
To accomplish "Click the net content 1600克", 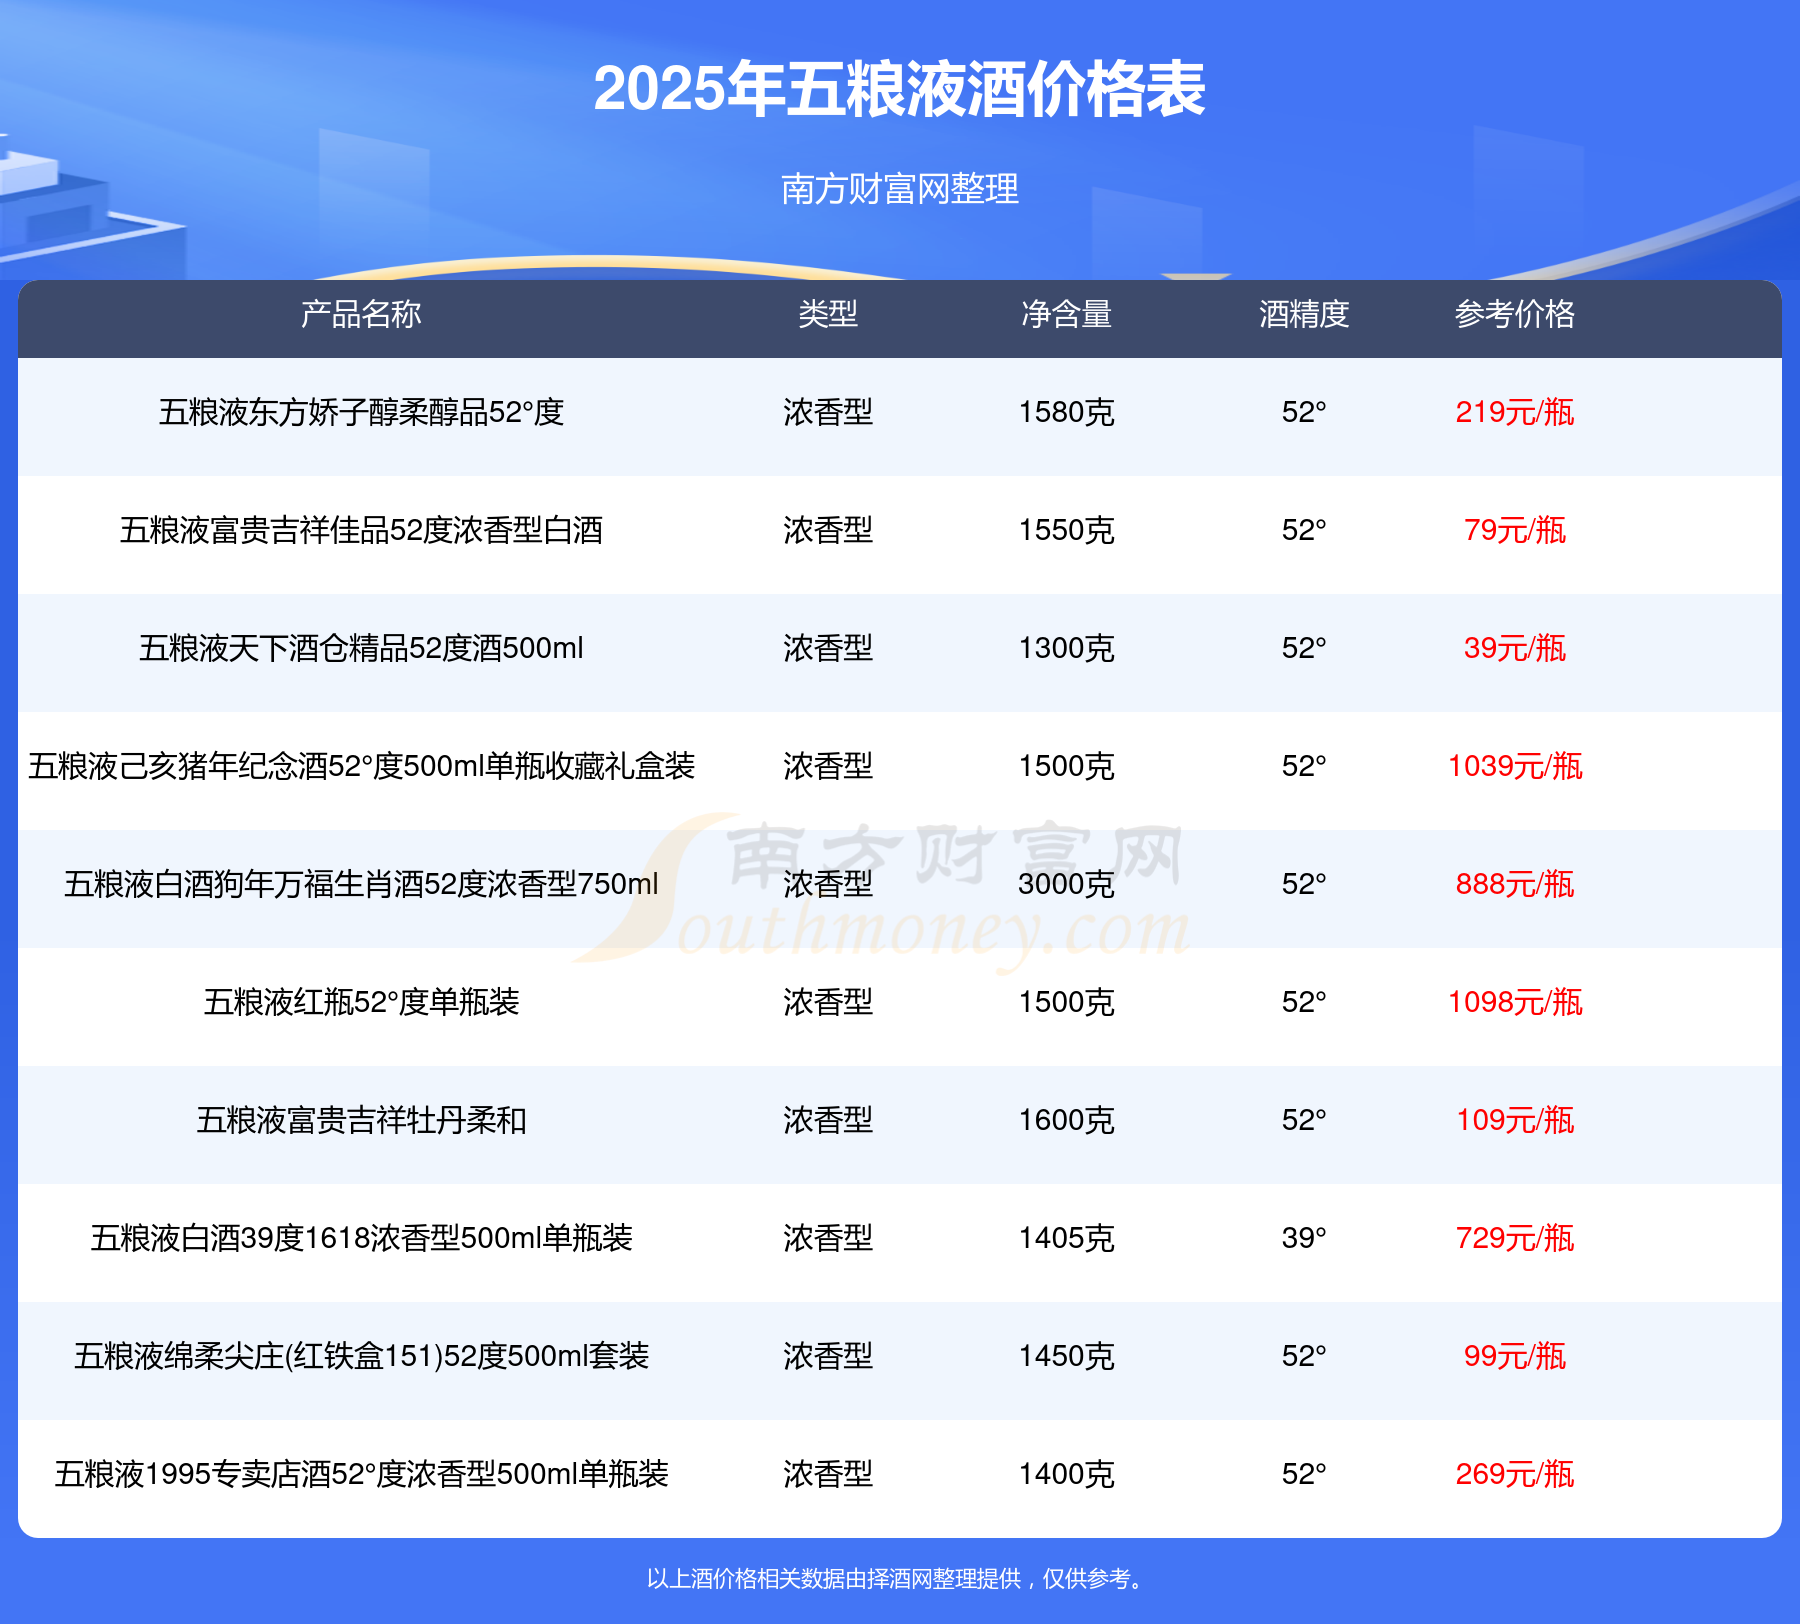I will pyautogui.click(x=1066, y=1120).
